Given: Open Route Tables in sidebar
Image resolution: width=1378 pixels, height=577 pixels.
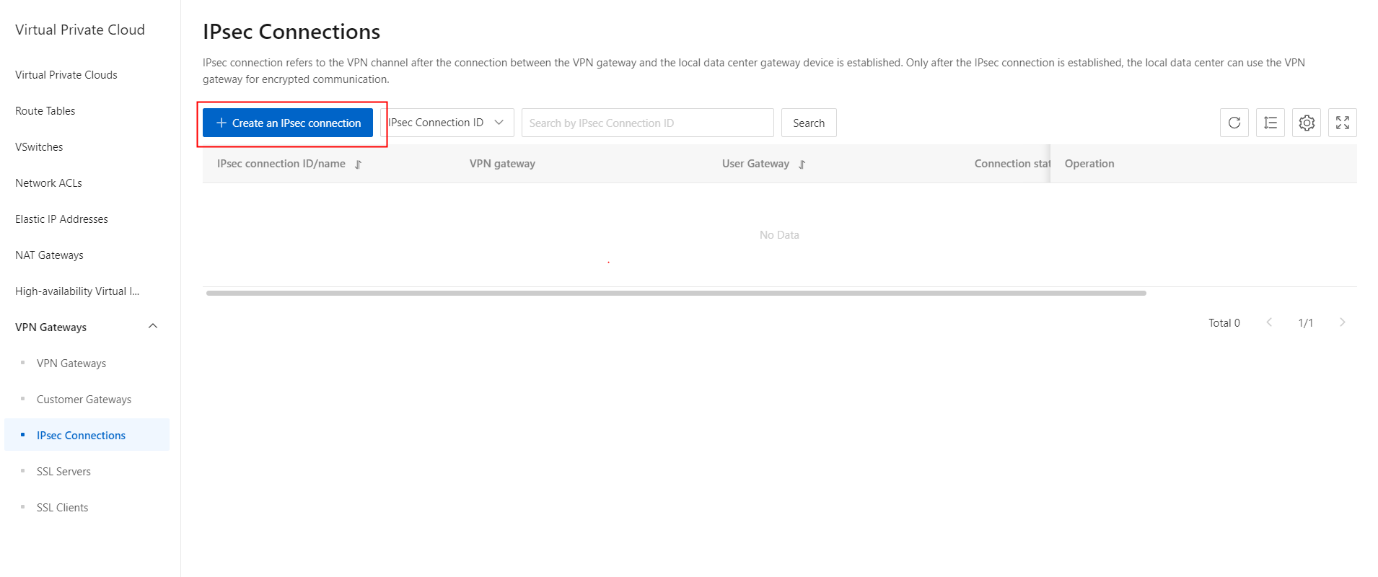Looking at the screenshot, I should [x=45, y=111].
